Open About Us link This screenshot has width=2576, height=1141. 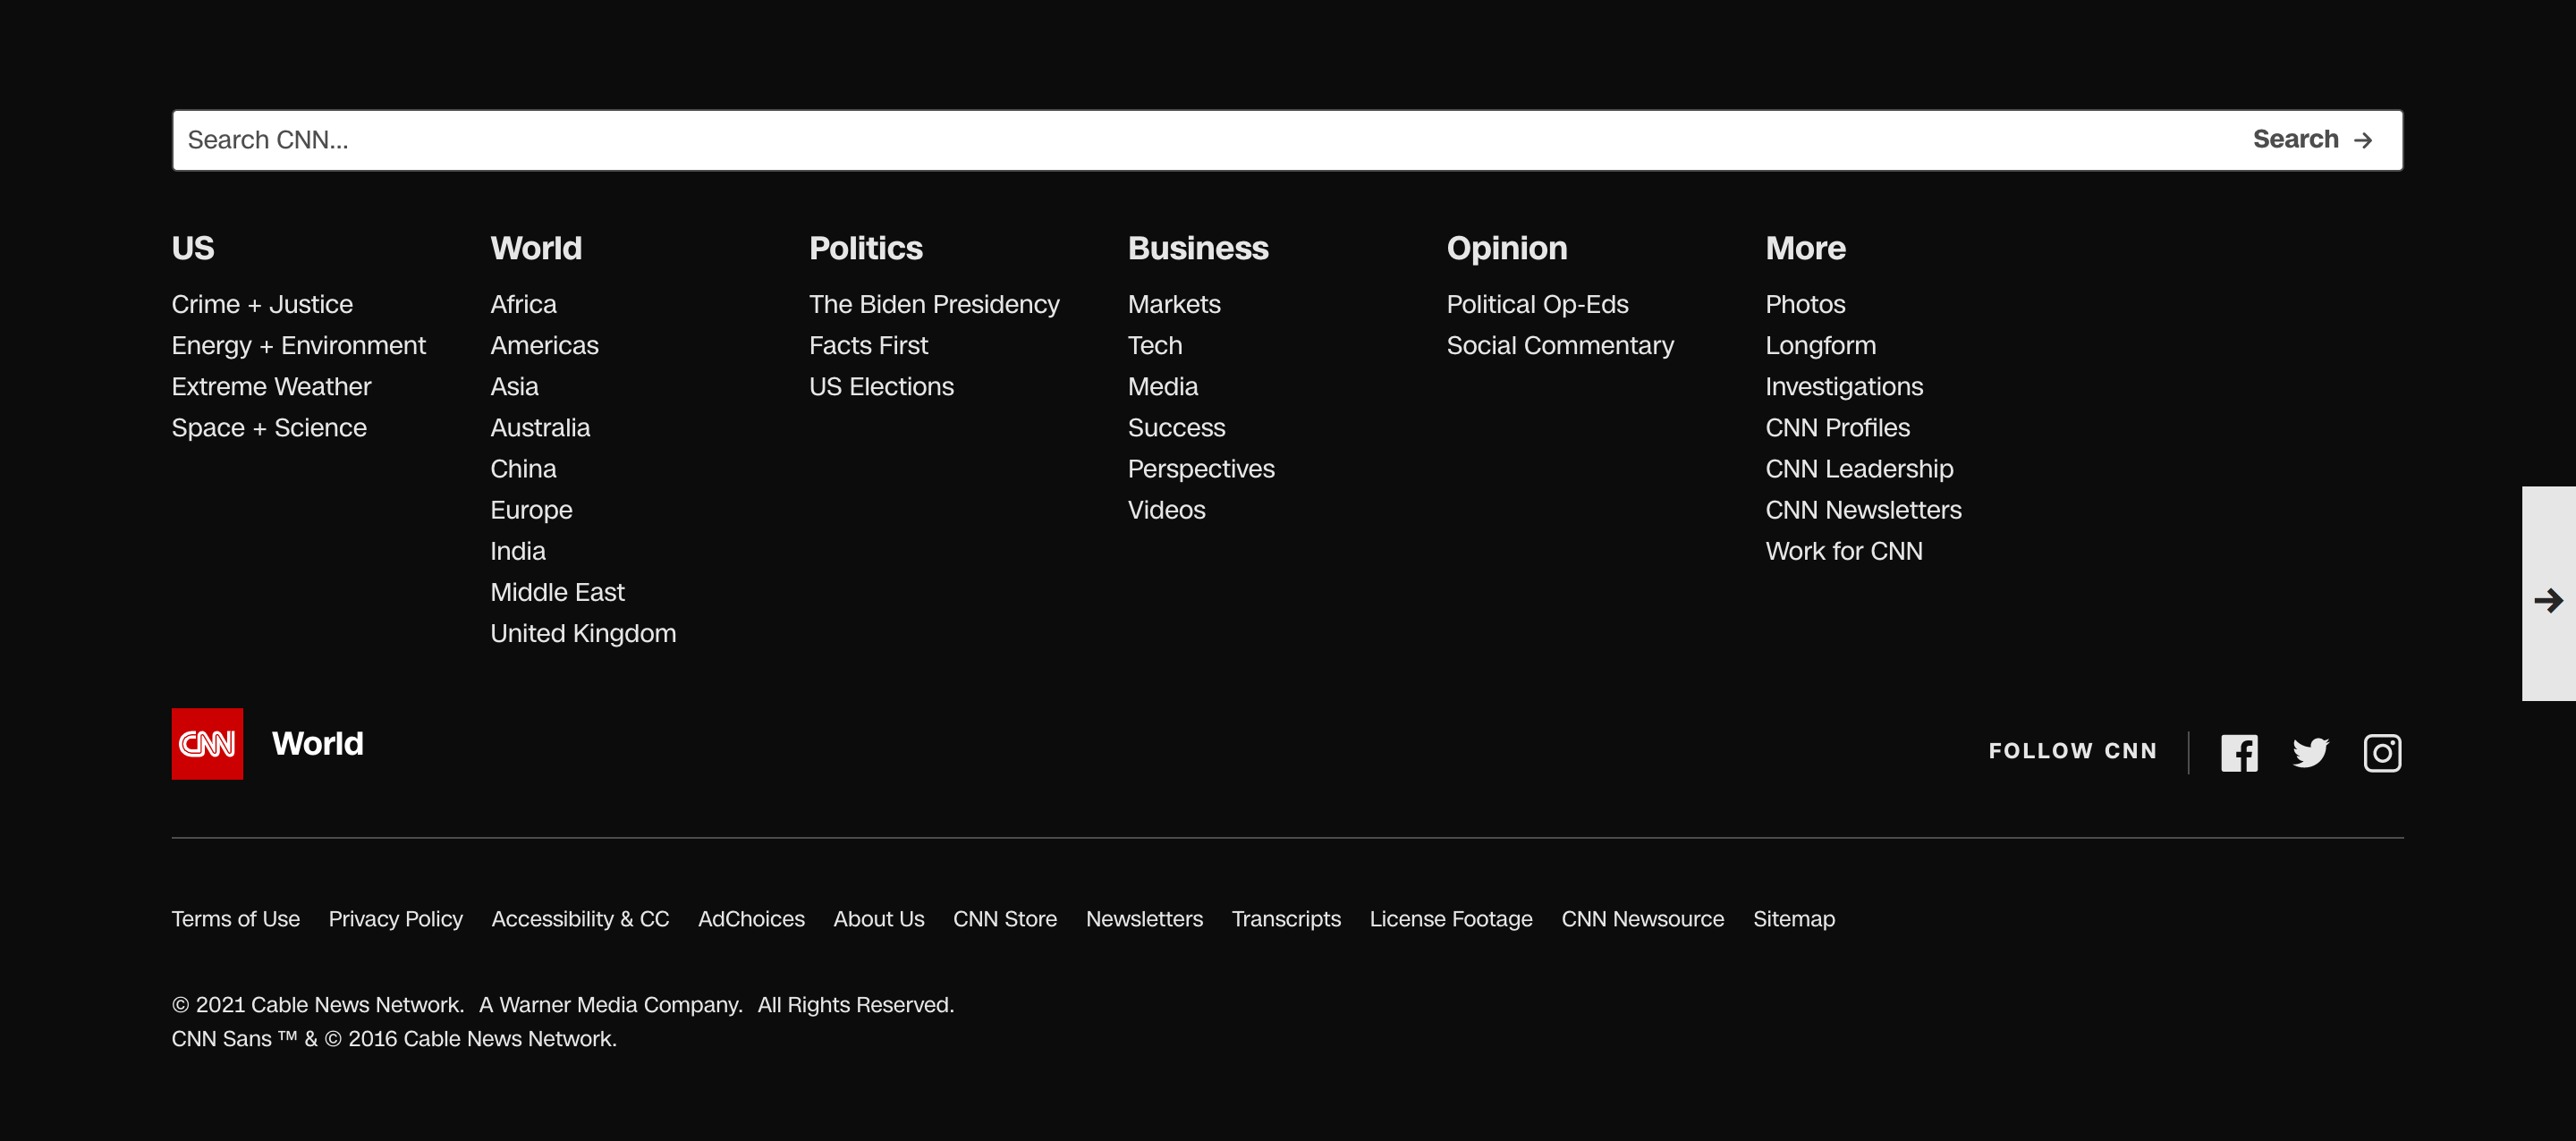click(x=878, y=918)
